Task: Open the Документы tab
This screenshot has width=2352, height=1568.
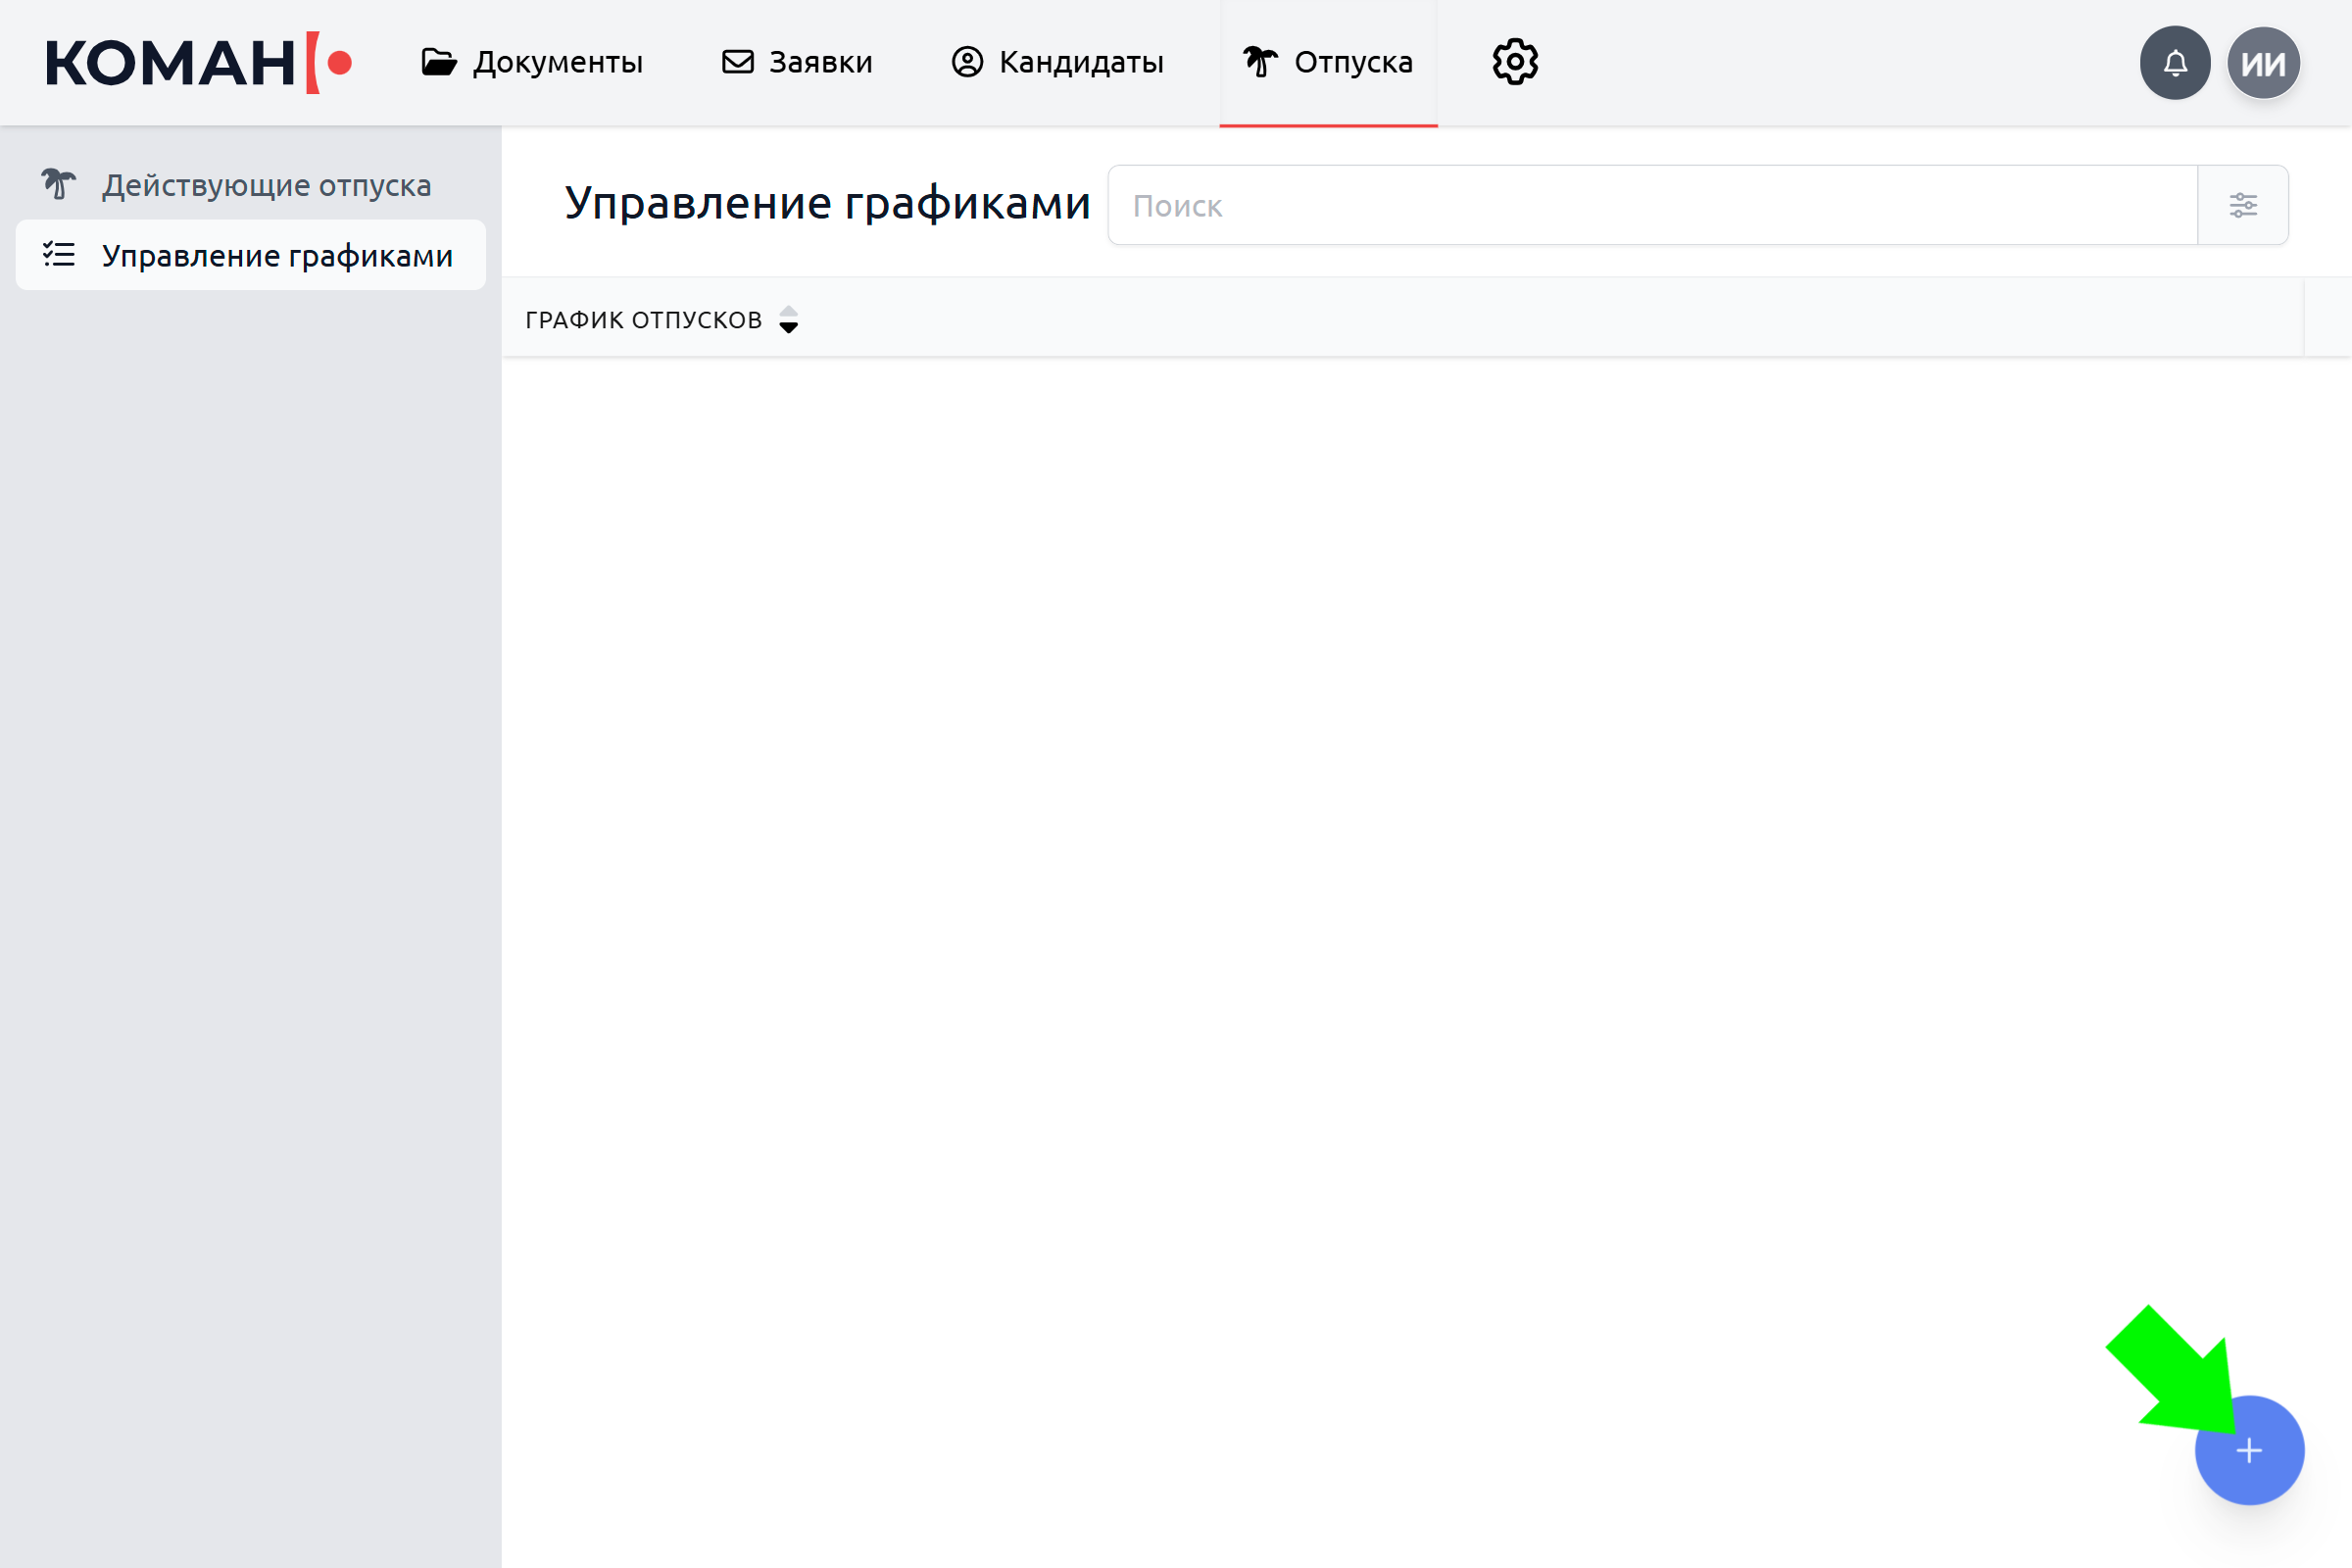Action: coord(557,62)
